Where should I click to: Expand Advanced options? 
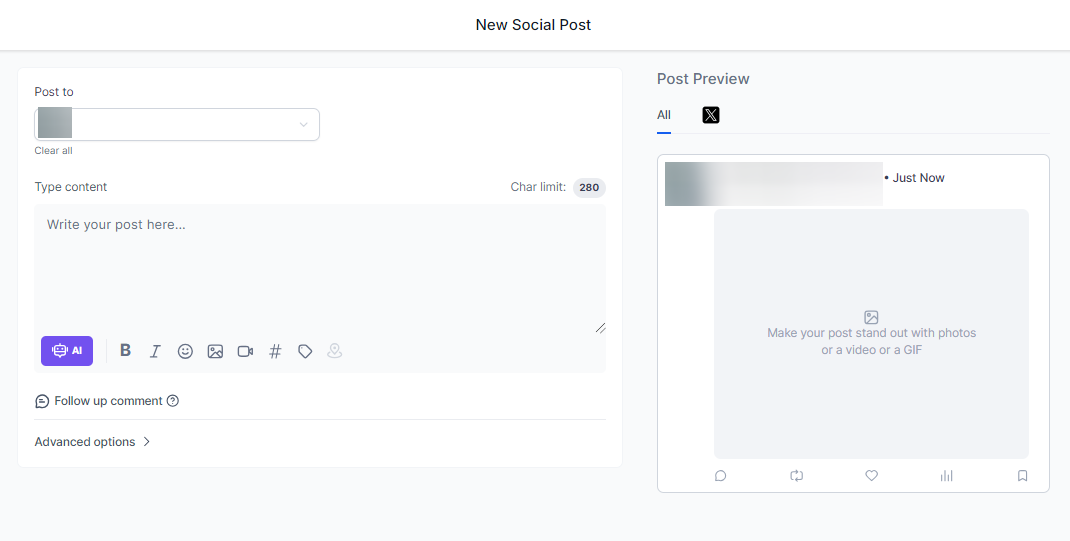point(92,442)
